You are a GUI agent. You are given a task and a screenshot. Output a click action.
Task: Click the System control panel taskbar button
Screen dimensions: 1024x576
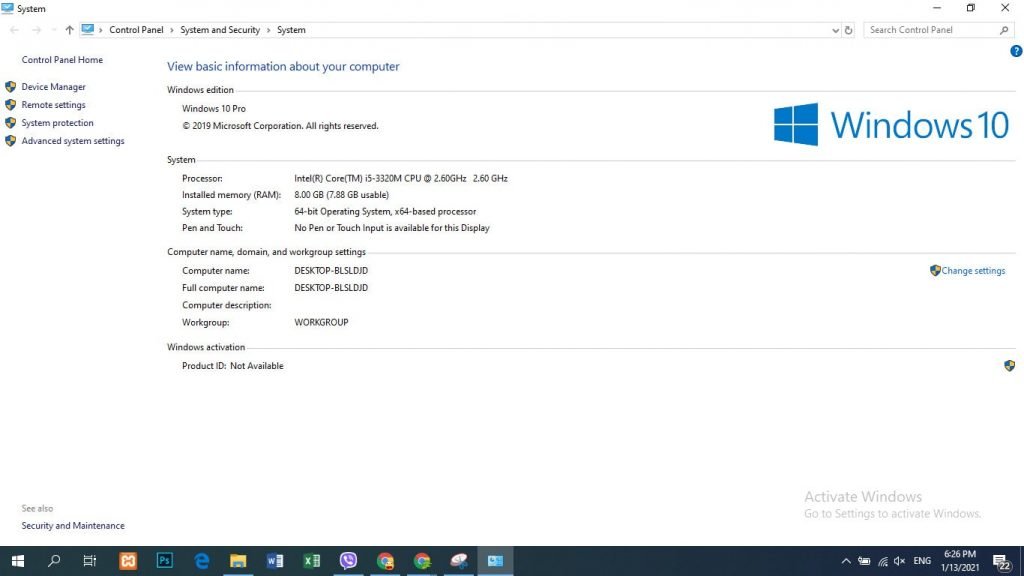pos(495,561)
